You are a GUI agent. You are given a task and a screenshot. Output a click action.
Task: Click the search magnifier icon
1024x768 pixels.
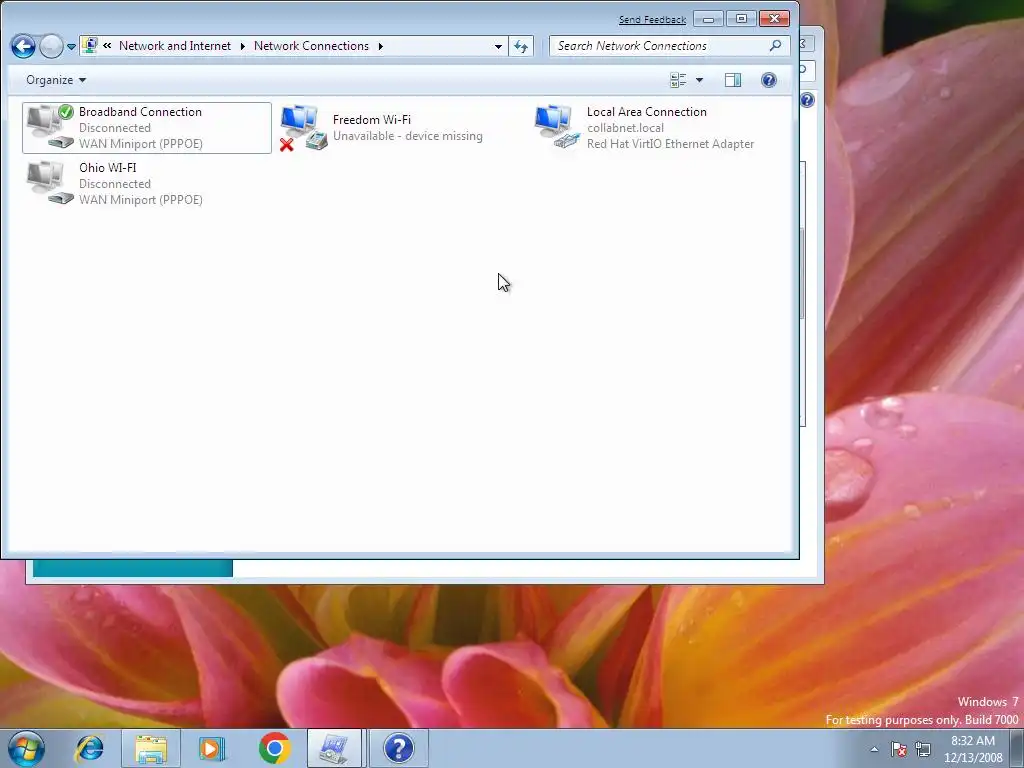click(x=775, y=46)
